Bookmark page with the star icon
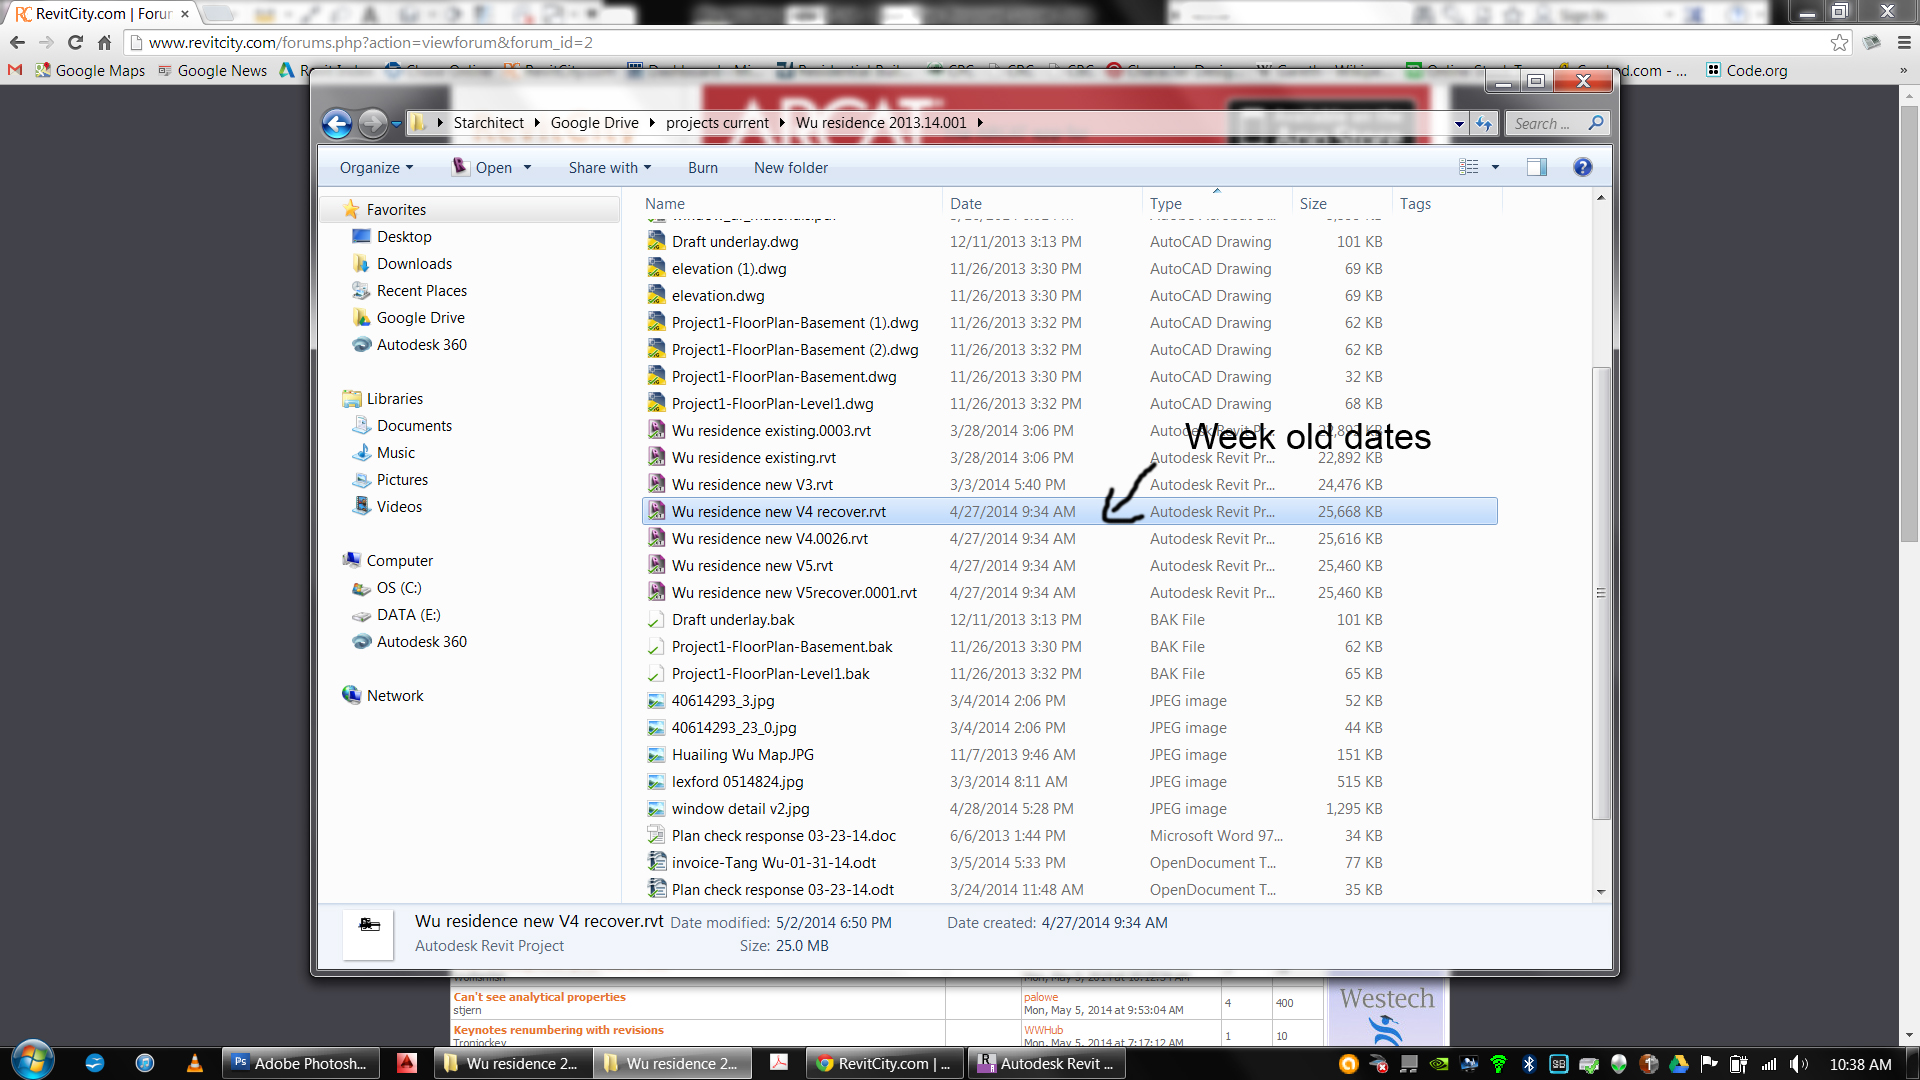 click(1839, 42)
